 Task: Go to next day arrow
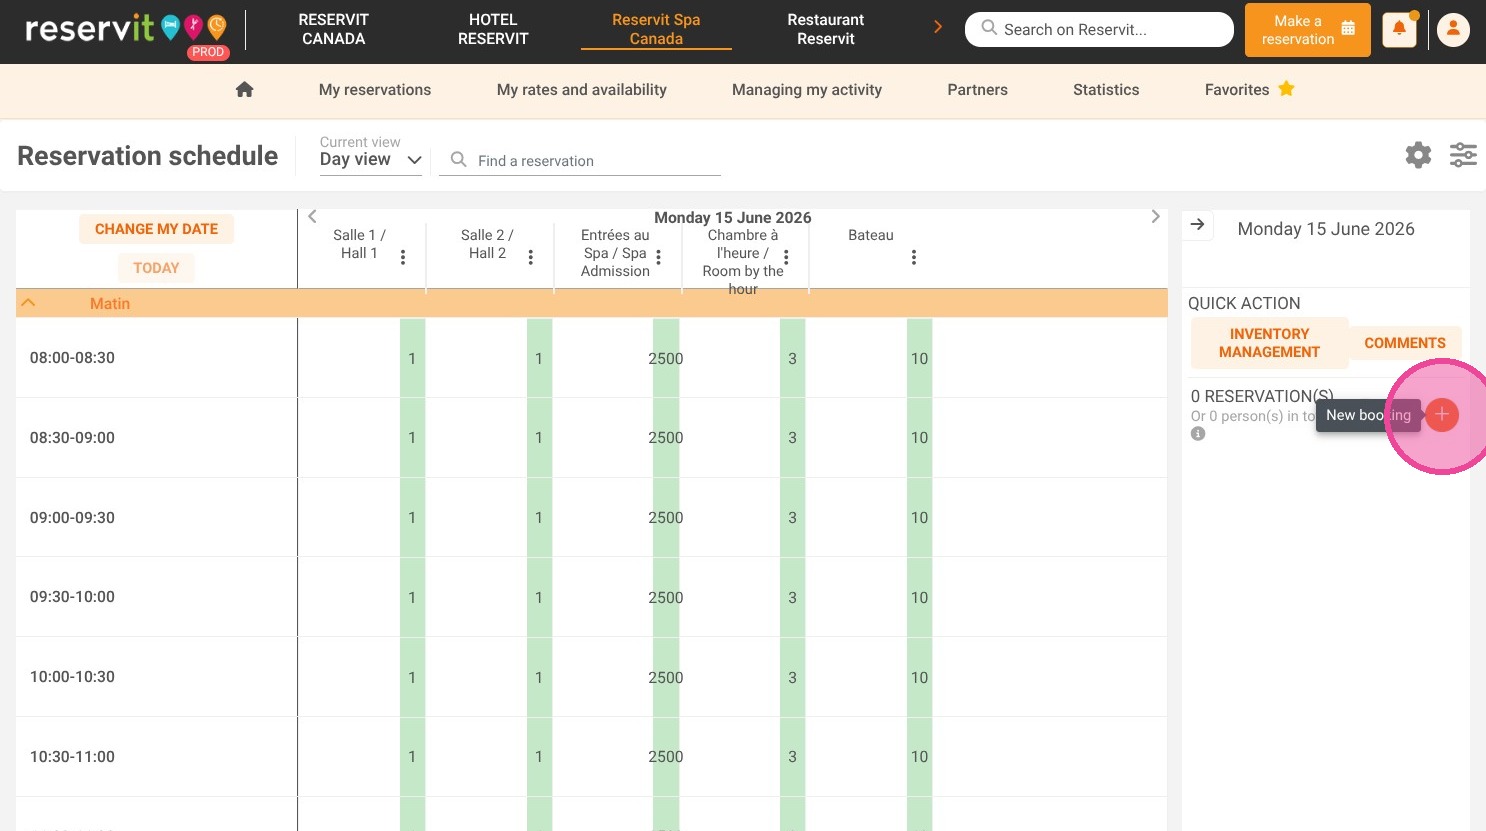(x=1155, y=216)
